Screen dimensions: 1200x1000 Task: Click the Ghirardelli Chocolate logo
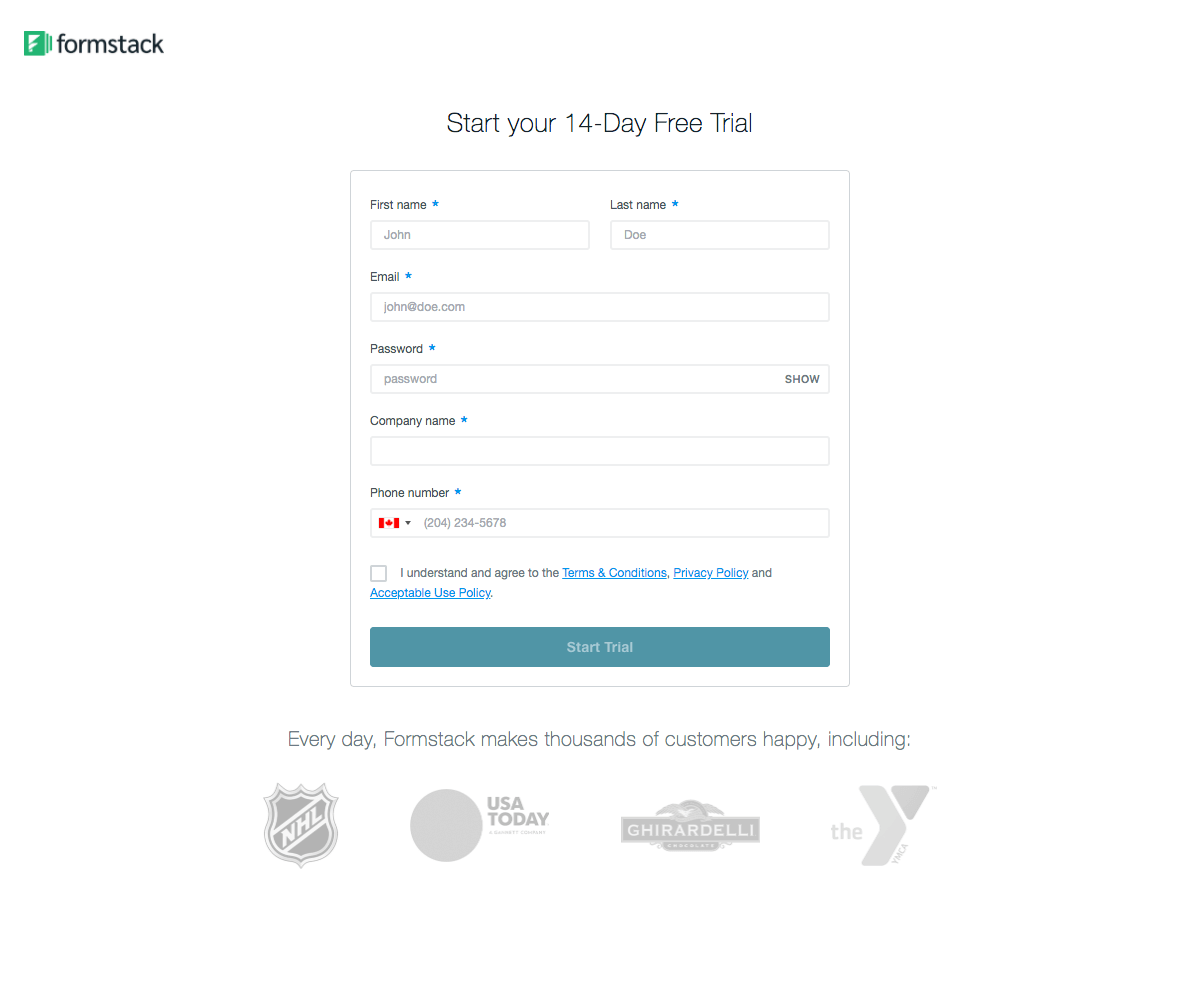pyautogui.click(x=690, y=825)
